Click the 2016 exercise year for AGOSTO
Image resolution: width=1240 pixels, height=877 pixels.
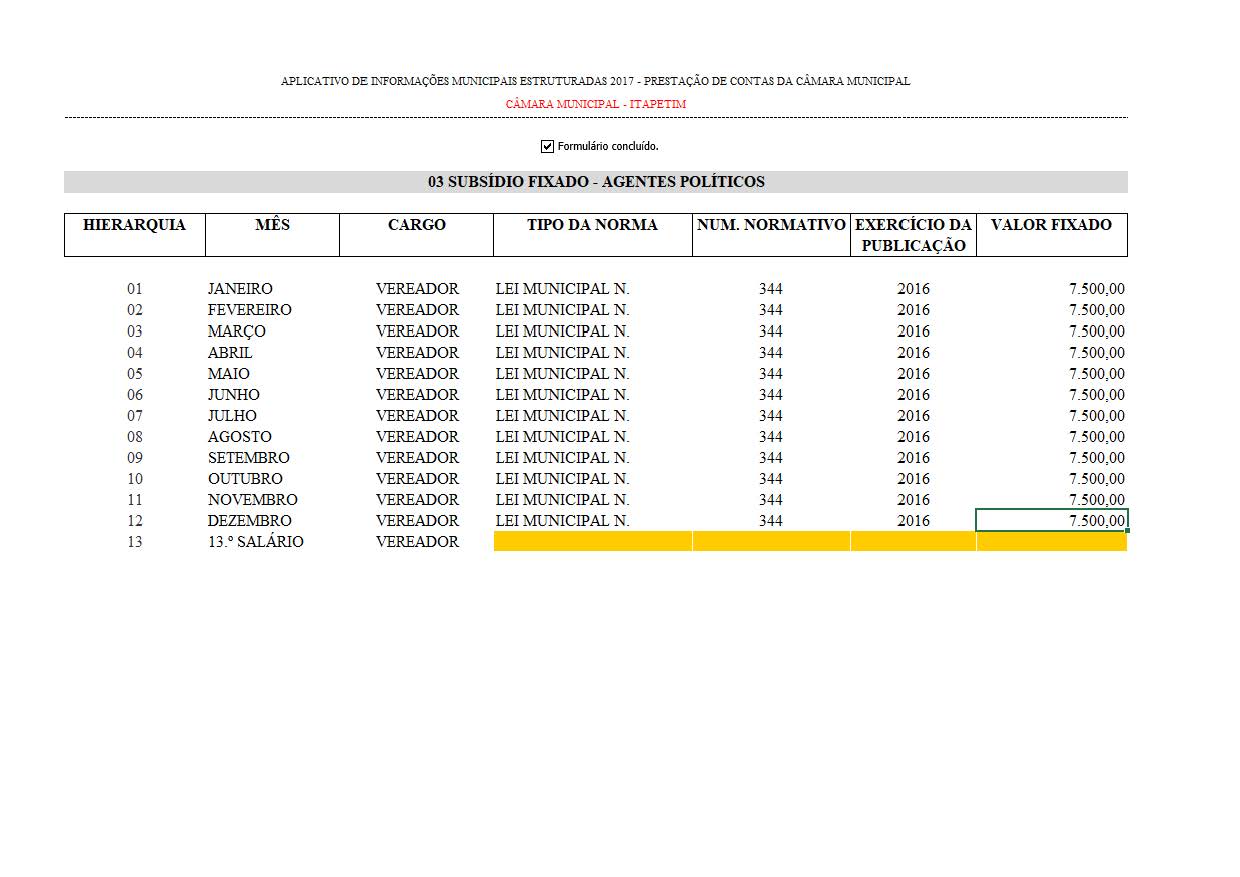(x=913, y=436)
